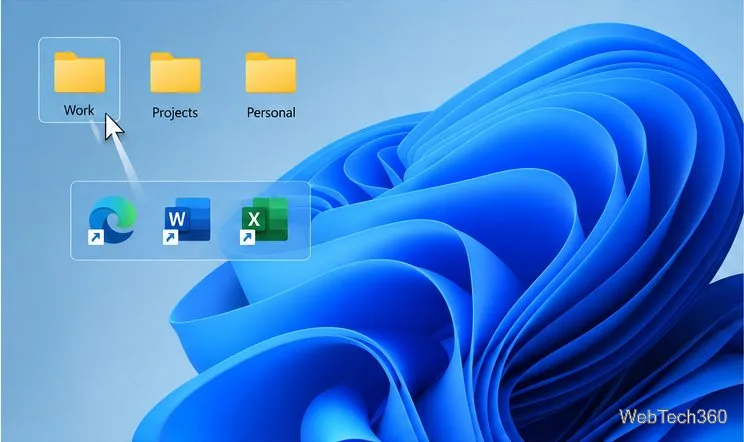744x442 pixels.
Task: Open the Projects folder icon
Action: coord(175,73)
